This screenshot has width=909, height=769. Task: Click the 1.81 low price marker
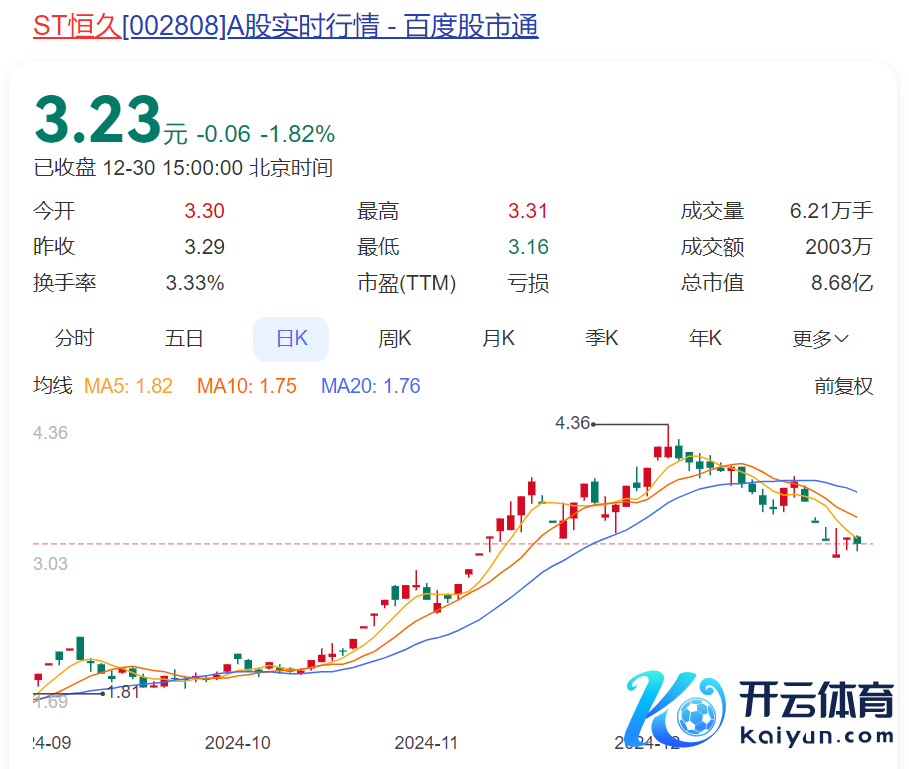click(x=123, y=692)
